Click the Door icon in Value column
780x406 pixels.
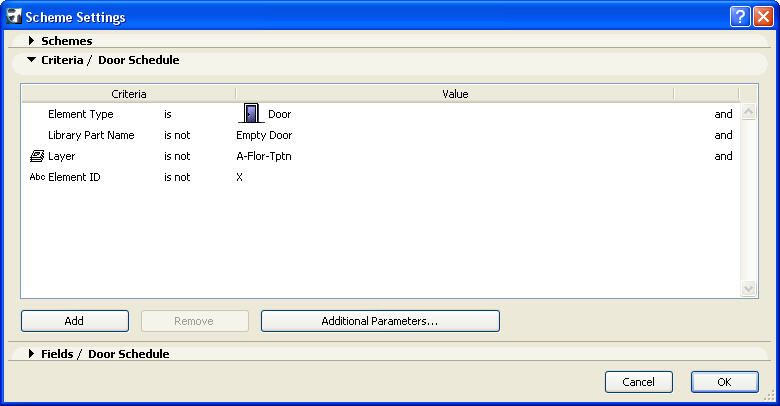[x=251, y=113]
